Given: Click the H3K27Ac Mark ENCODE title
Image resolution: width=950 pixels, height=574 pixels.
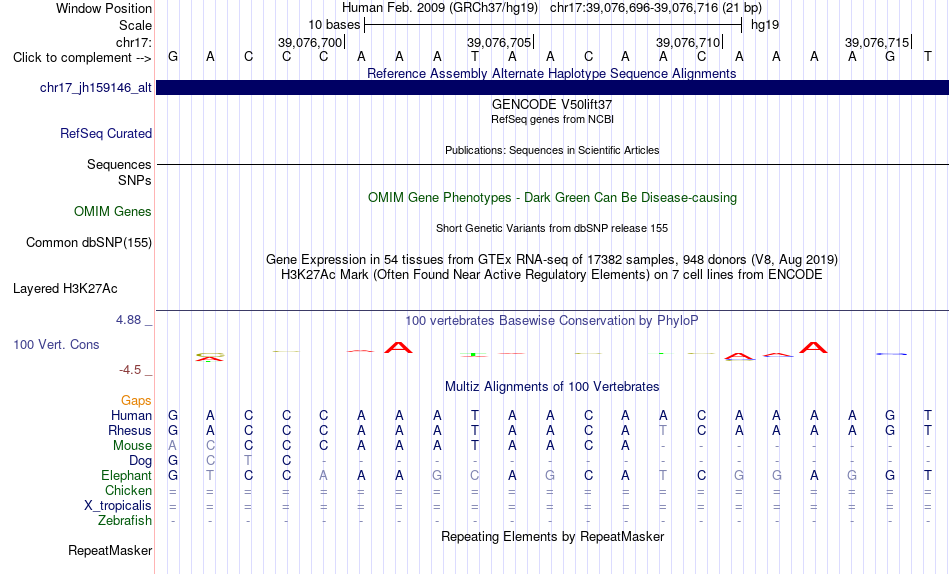Looking at the screenshot, I should tap(551, 275).
